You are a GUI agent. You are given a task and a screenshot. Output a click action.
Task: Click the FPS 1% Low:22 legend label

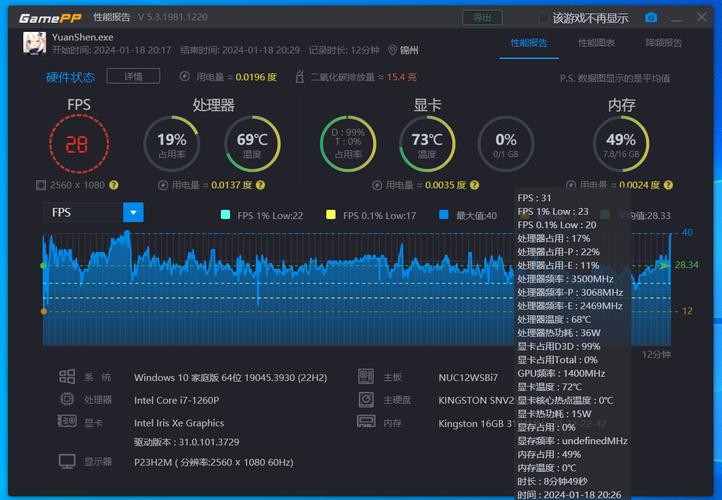pyautogui.click(x=270, y=215)
